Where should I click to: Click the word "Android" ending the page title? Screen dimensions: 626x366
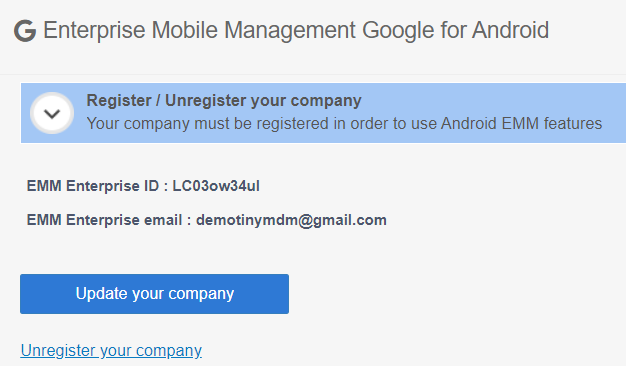click(511, 30)
